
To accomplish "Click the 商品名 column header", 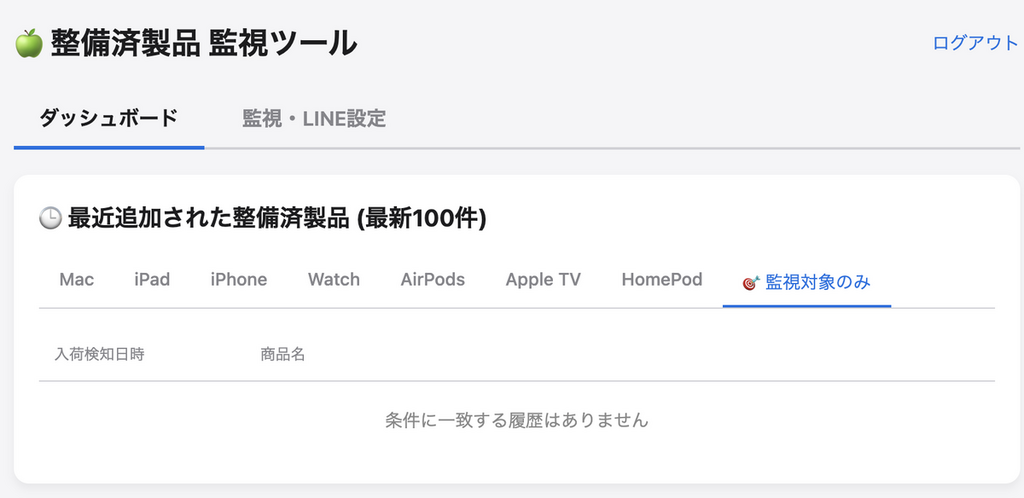I will tap(282, 354).
